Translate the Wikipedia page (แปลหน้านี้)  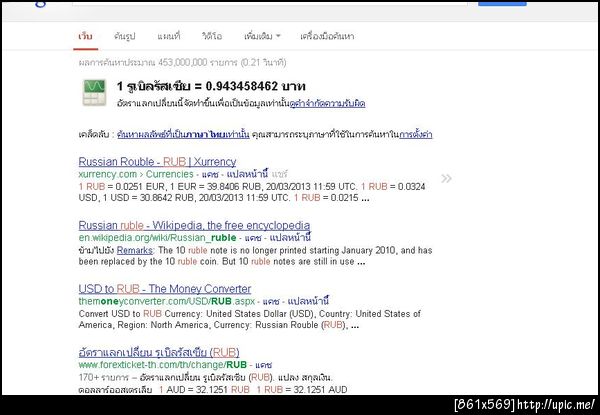[290, 238]
